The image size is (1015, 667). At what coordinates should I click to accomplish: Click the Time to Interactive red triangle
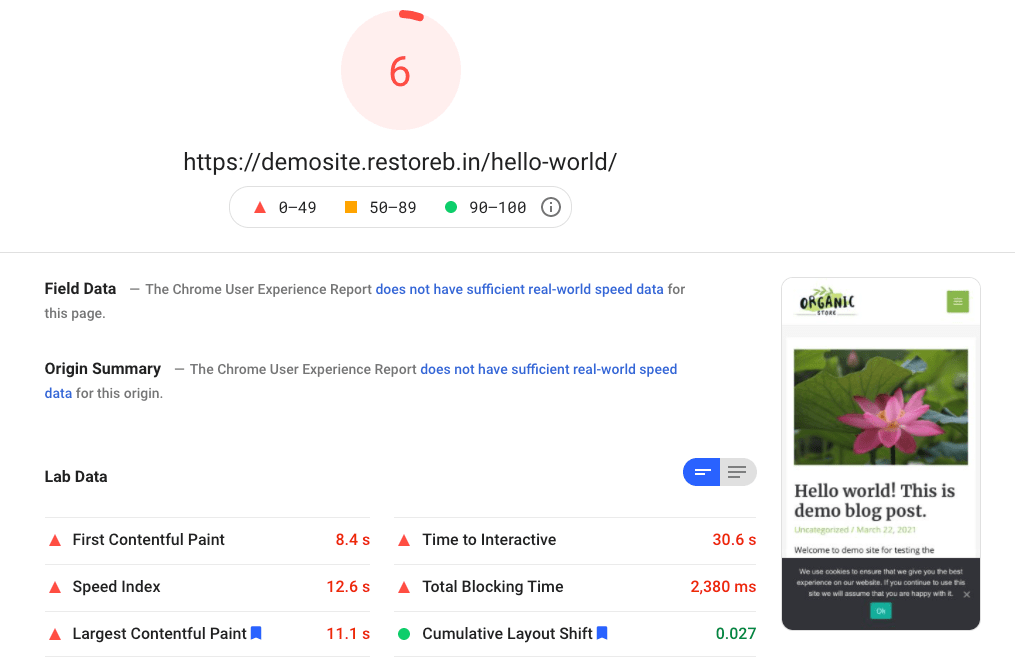tap(404, 540)
